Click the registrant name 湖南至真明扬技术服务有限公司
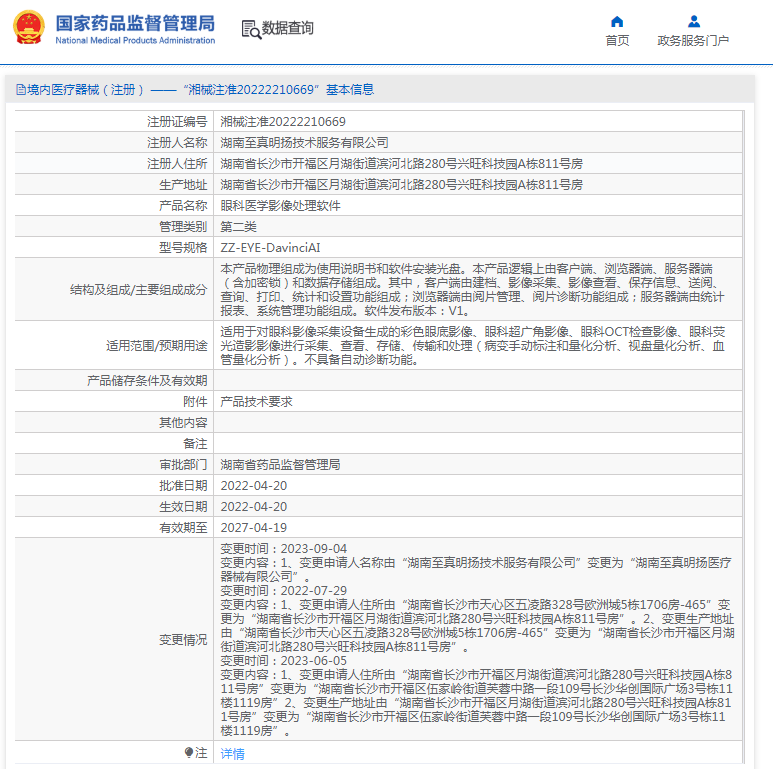 pos(304,143)
